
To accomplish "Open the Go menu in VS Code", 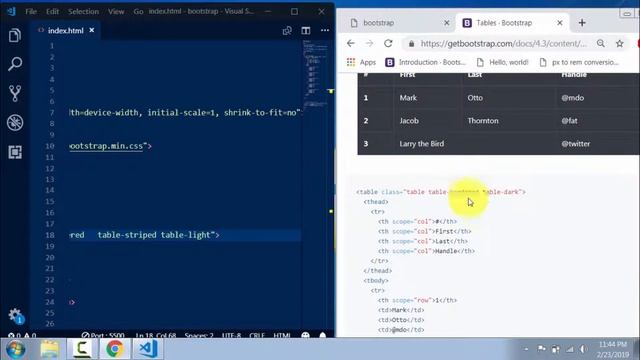I will 138,11.
